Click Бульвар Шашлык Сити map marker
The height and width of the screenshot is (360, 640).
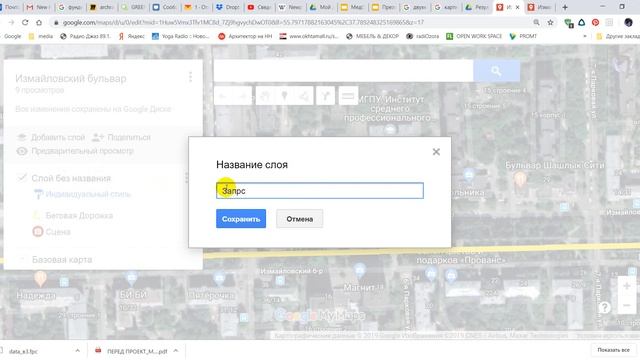point(520,178)
